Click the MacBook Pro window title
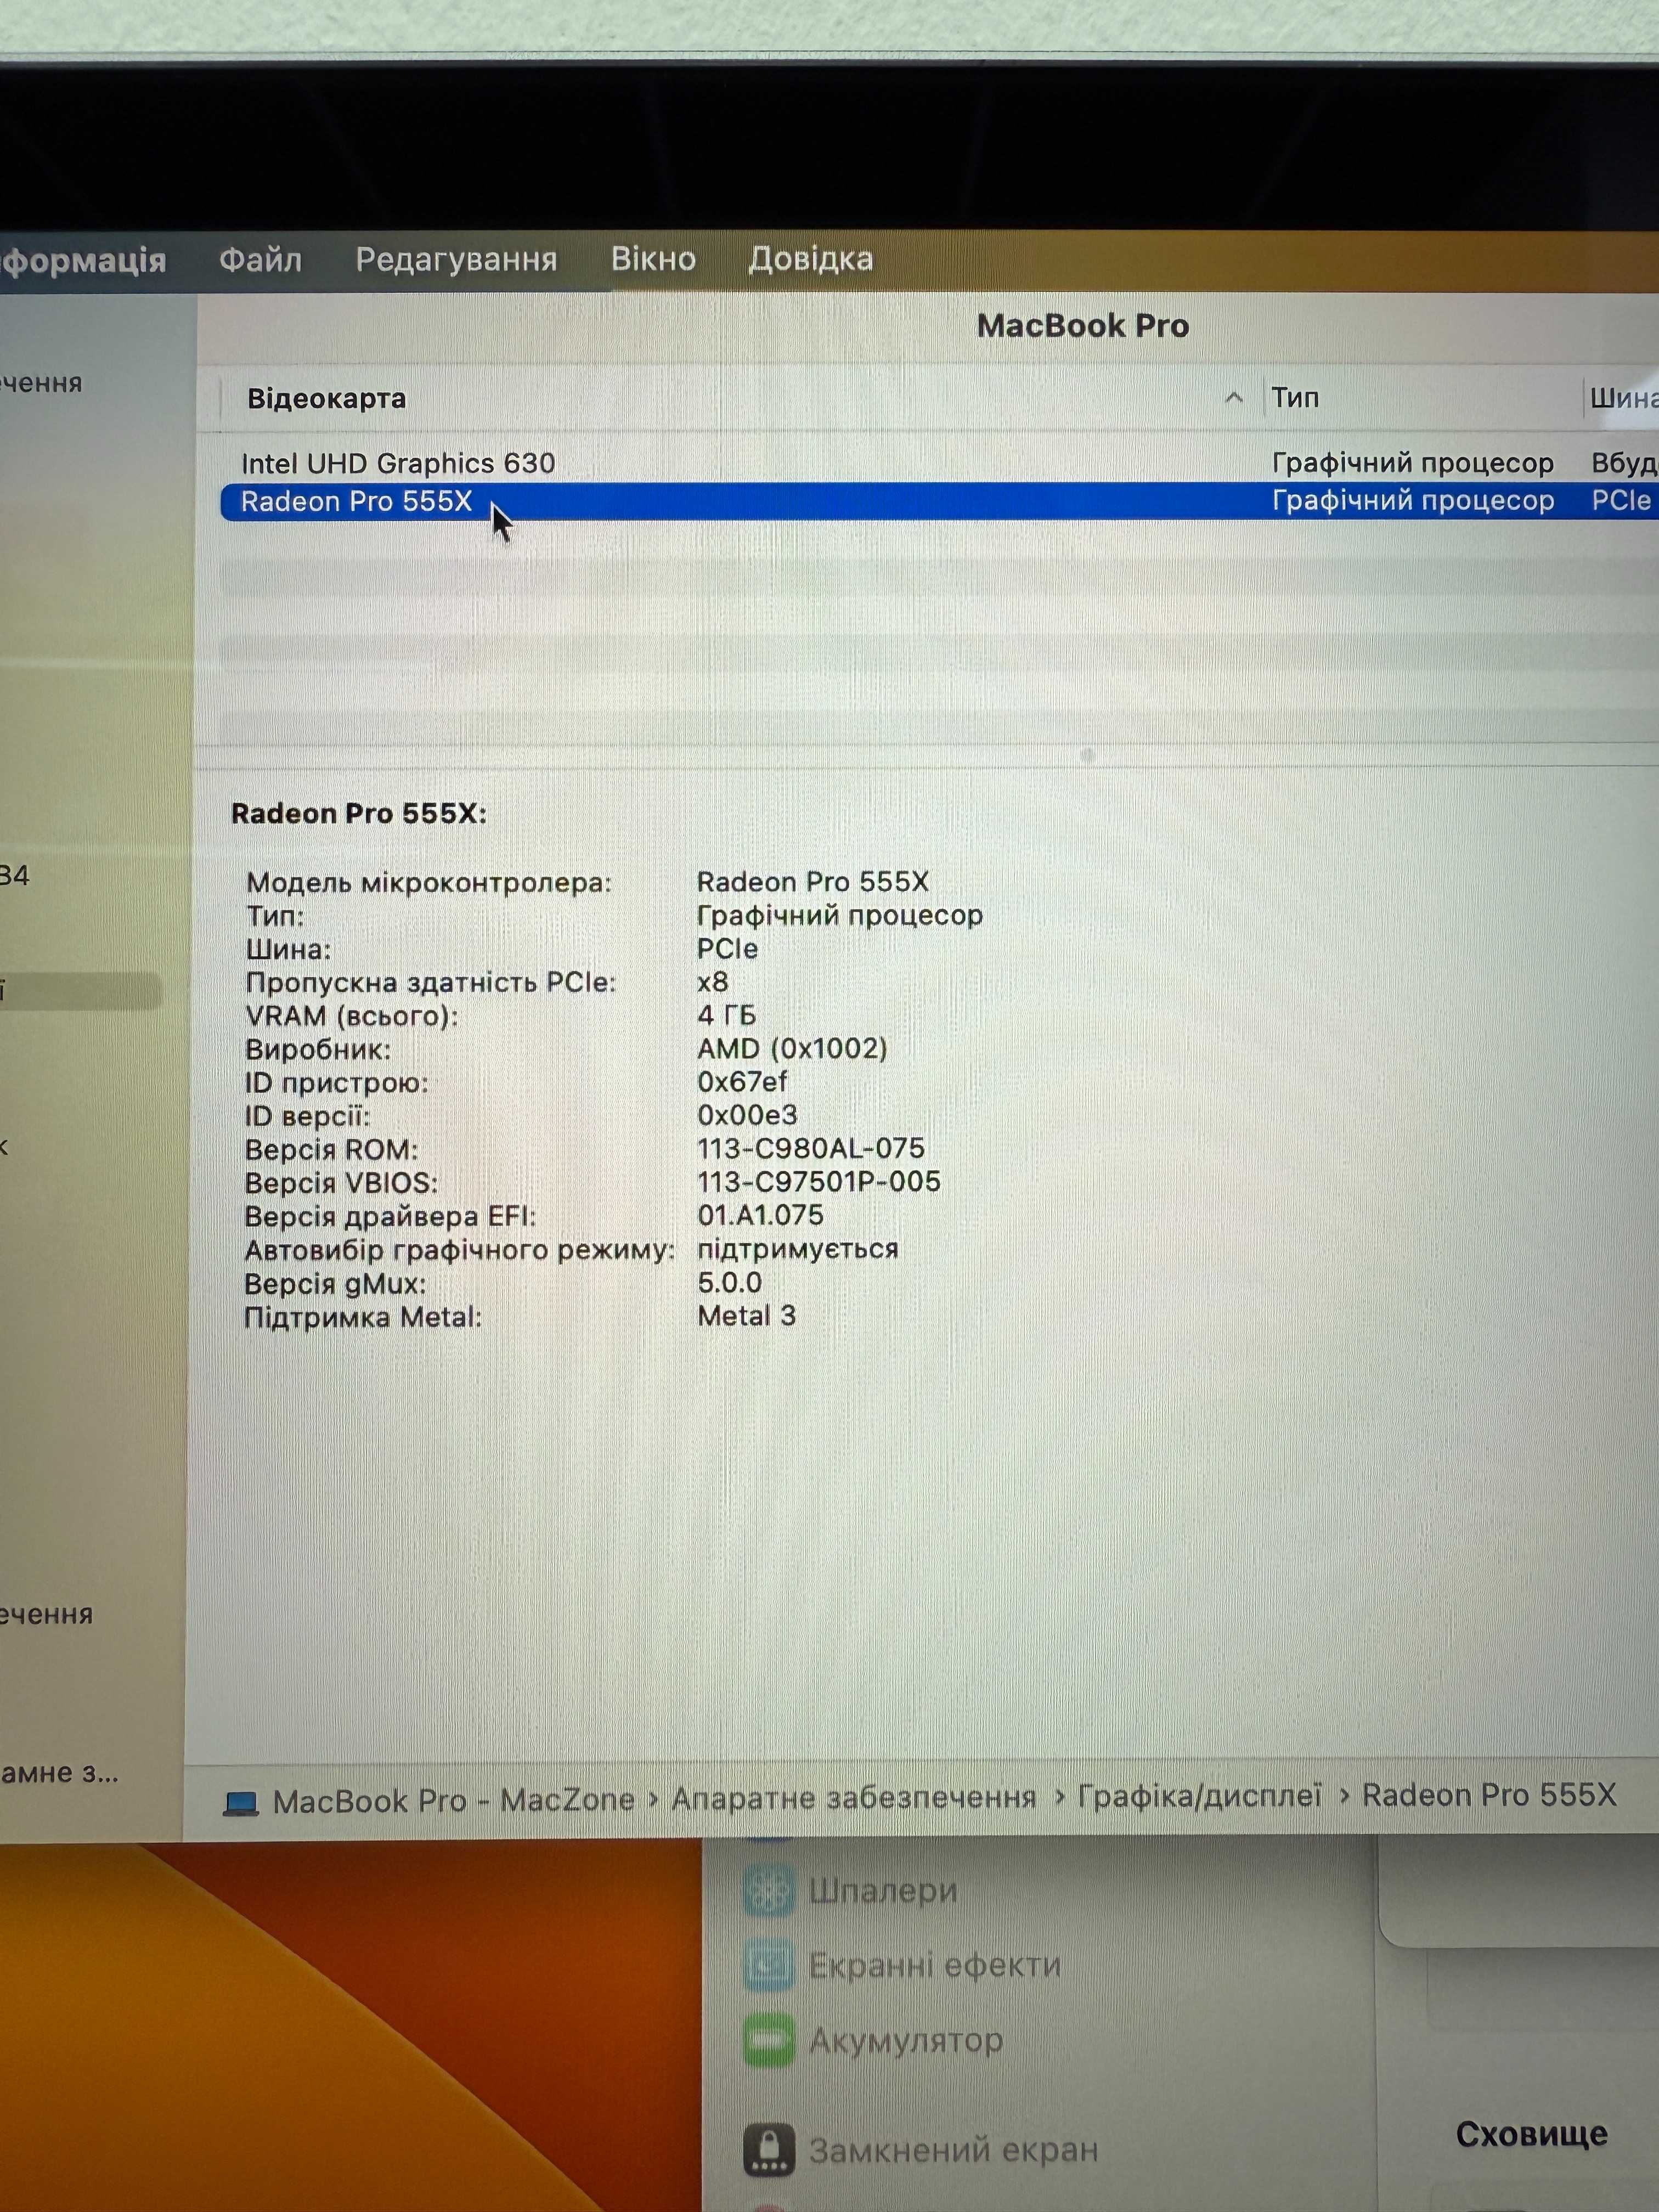1659x2212 pixels. [x=1083, y=326]
